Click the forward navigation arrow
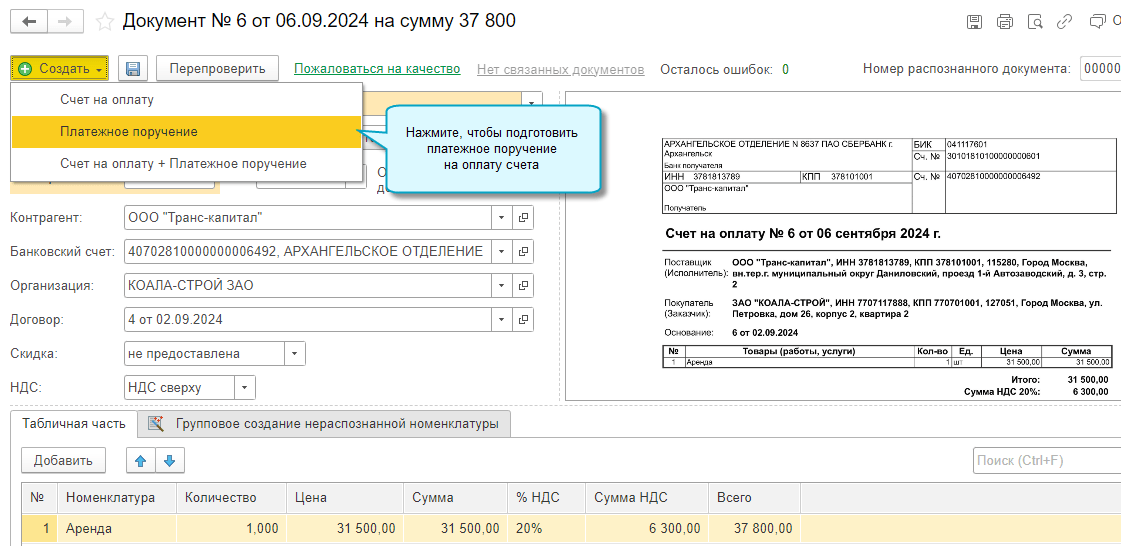The width and height of the screenshot is (1121, 546). click(x=65, y=21)
